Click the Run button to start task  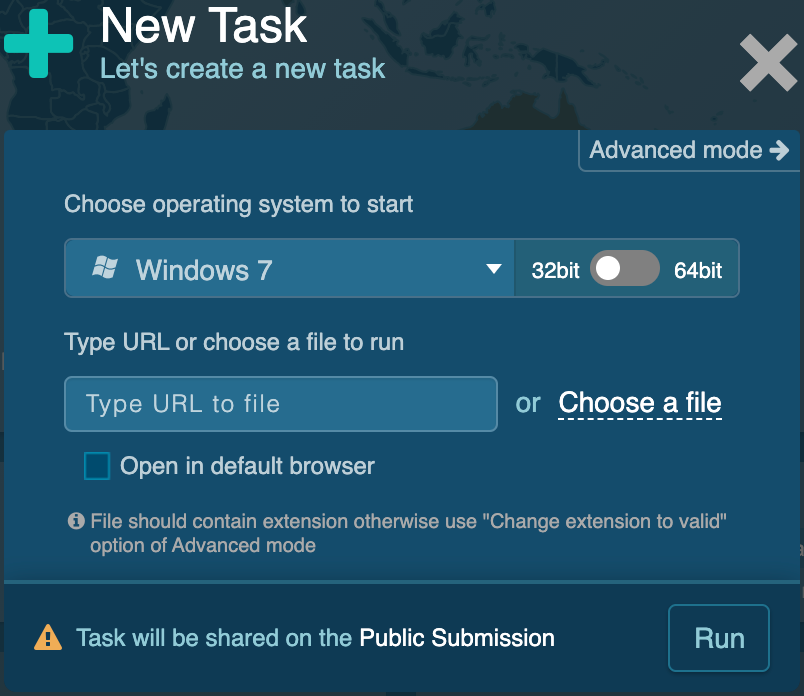point(719,638)
